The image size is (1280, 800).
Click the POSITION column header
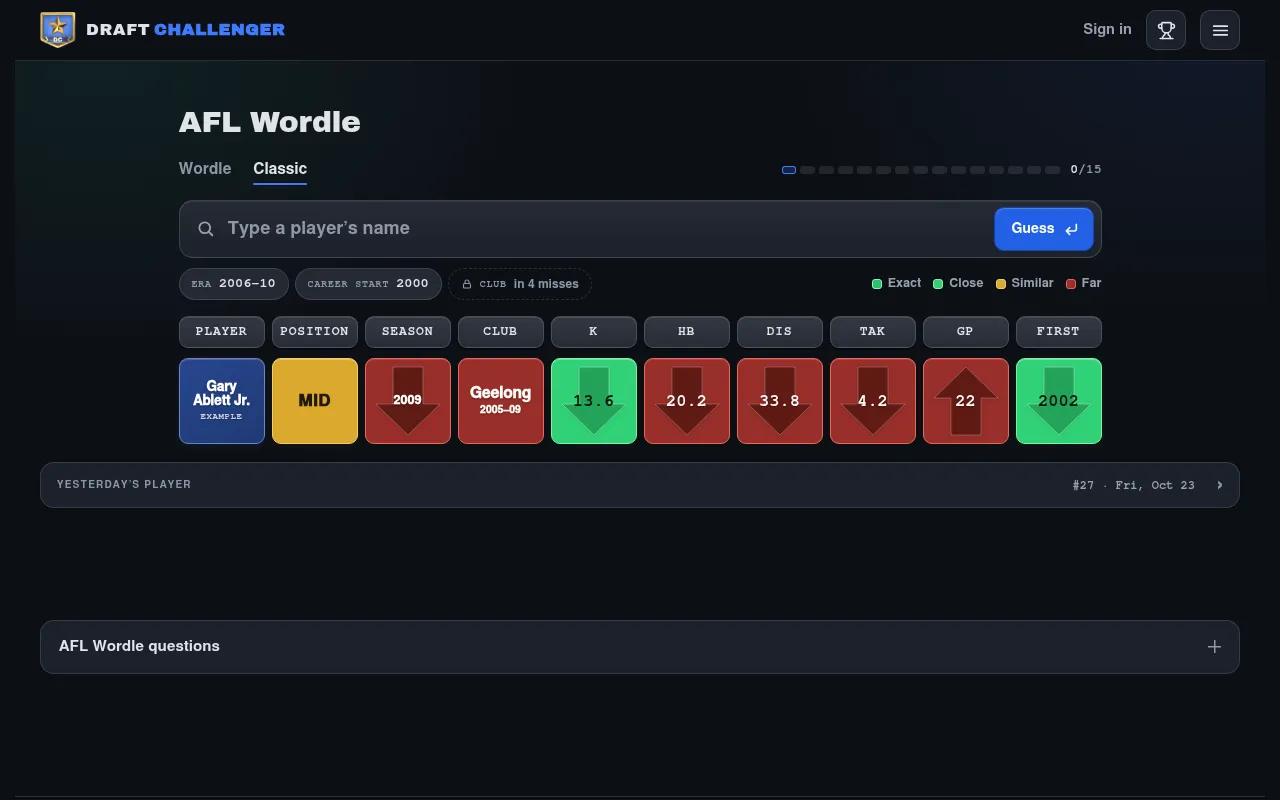click(315, 332)
